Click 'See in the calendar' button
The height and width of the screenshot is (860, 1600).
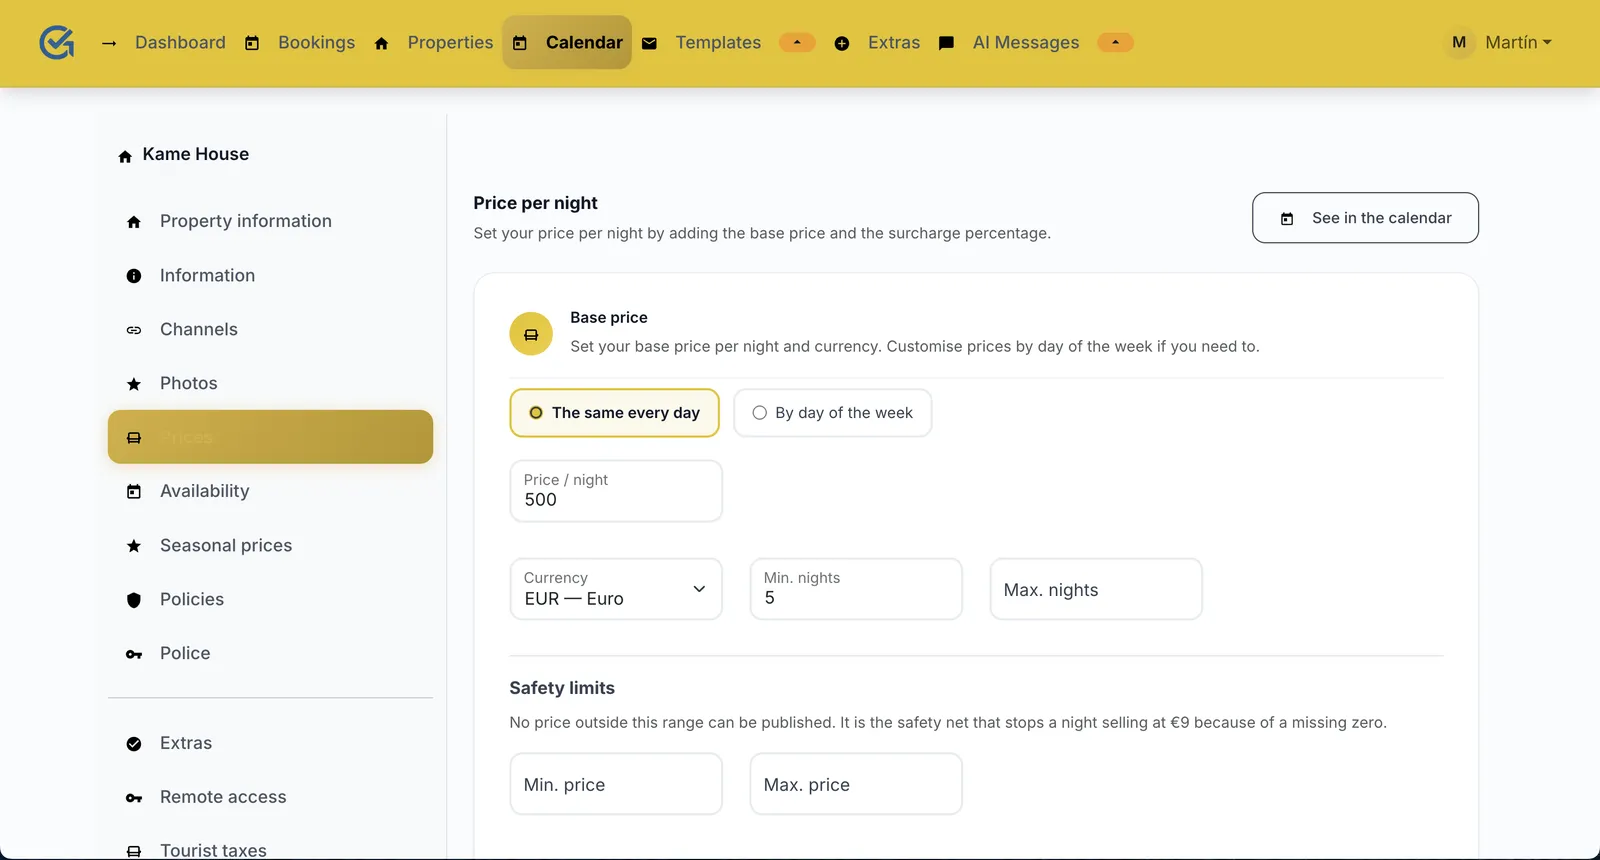click(1365, 218)
